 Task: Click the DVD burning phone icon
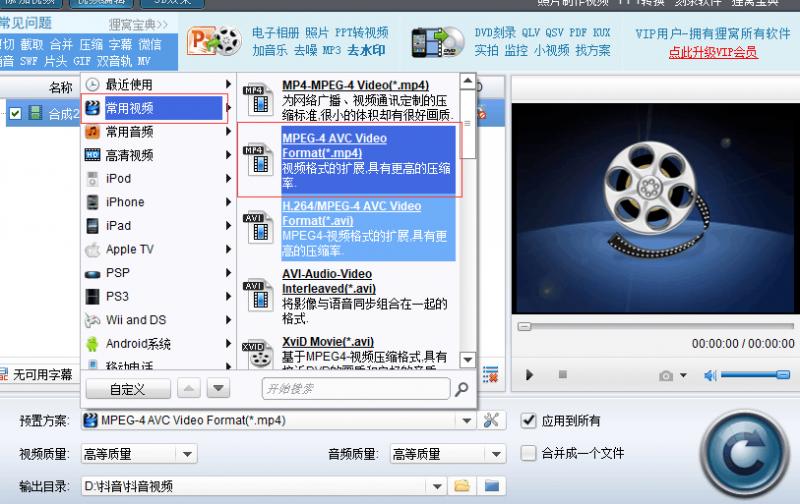[438, 42]
